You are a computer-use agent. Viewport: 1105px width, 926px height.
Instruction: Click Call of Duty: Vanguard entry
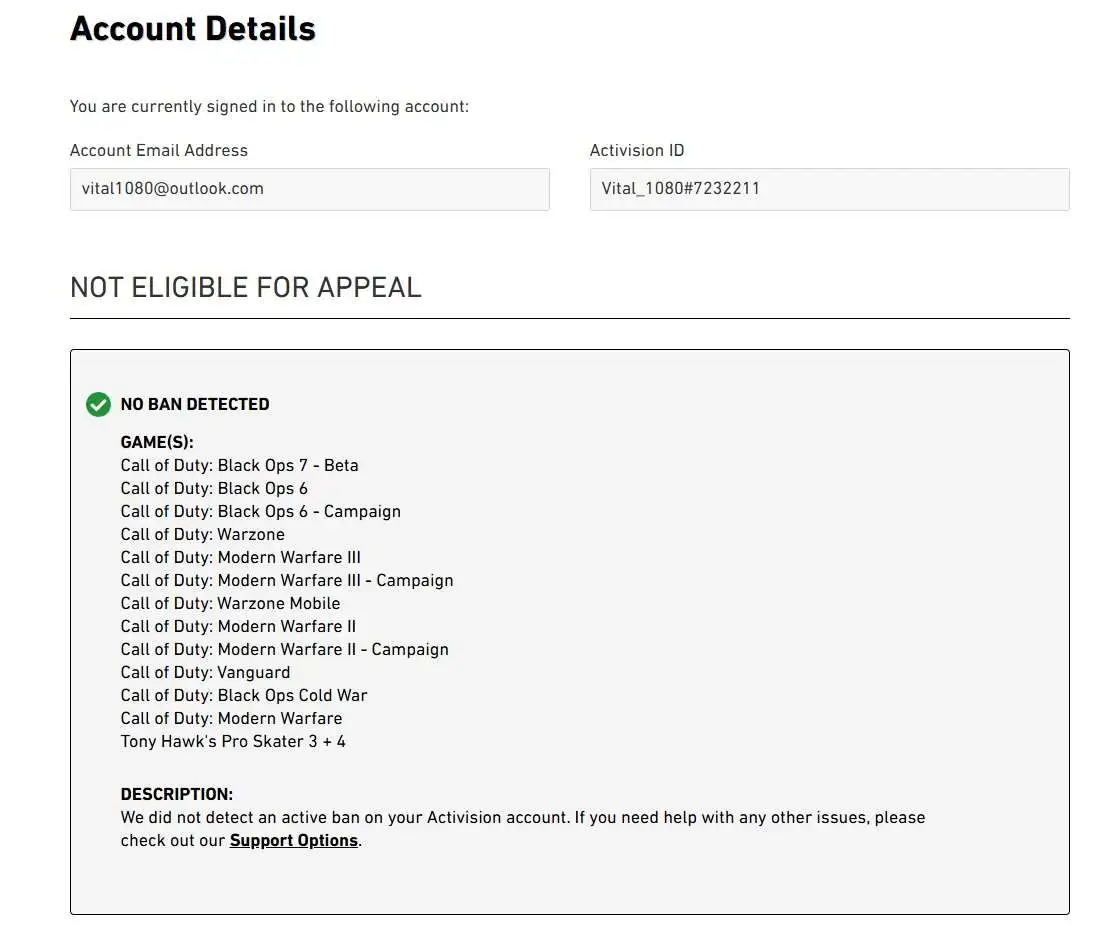pyautogui.click(x=205, y=672)
